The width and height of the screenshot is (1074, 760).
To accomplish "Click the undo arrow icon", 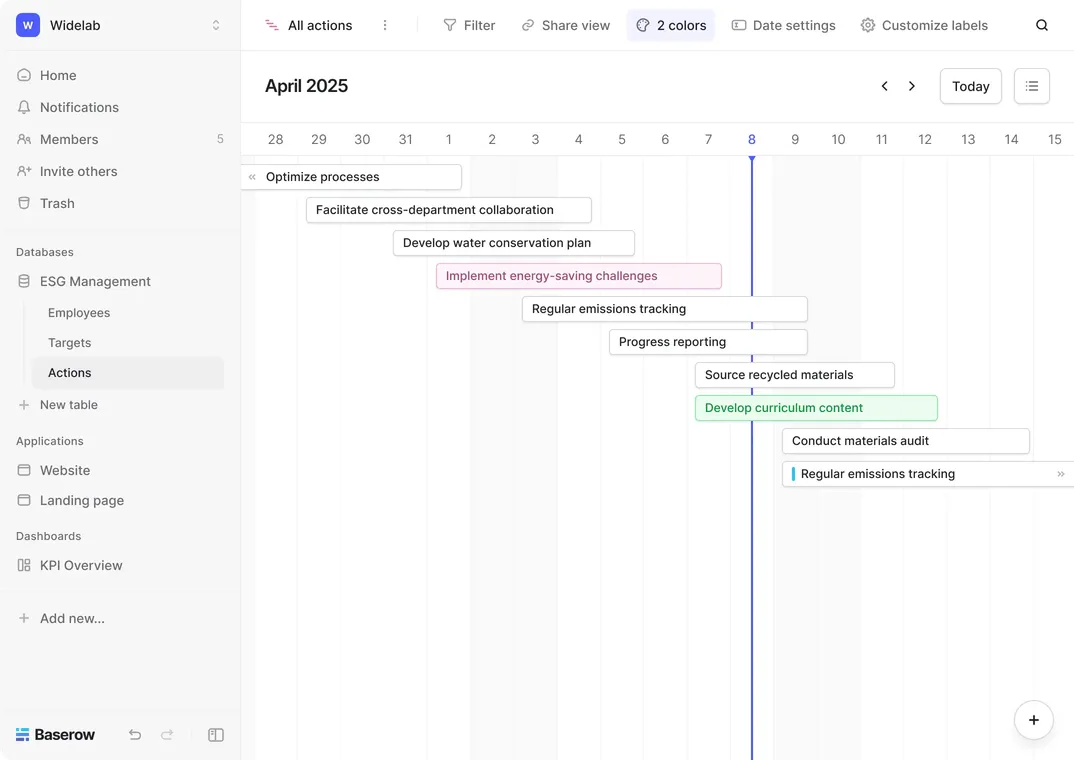I will click(x=135, y=735).
